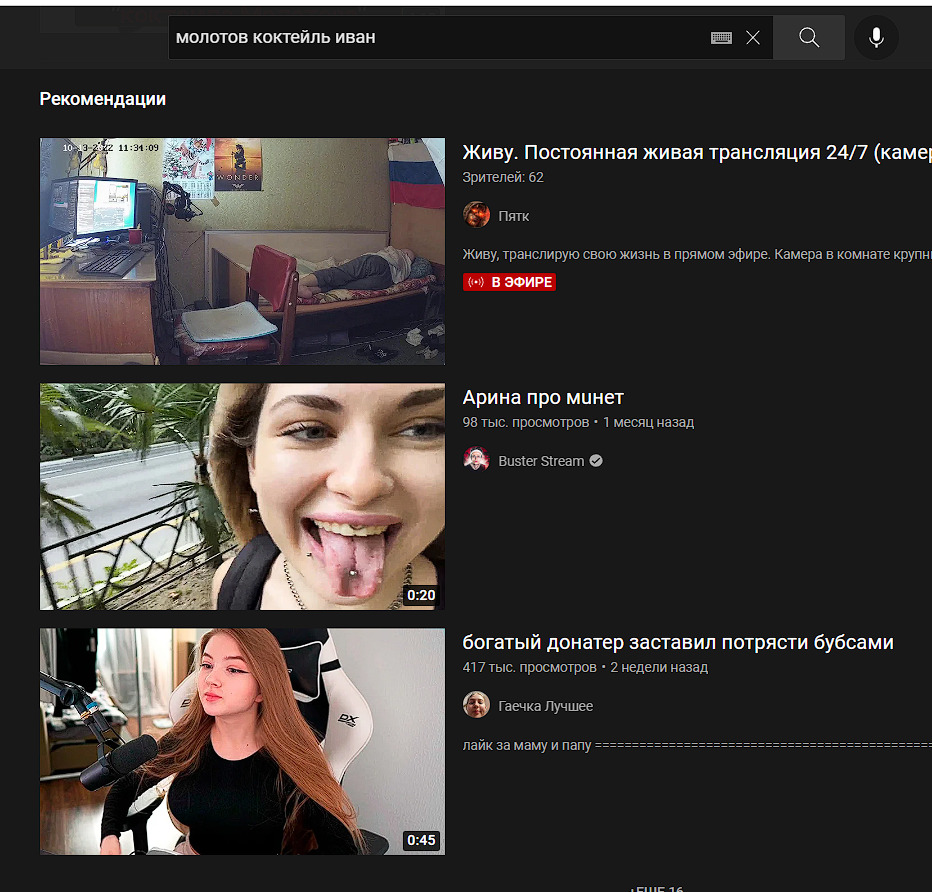
Task: Open the video title above Buster Stream
Action: coord(543,397)
